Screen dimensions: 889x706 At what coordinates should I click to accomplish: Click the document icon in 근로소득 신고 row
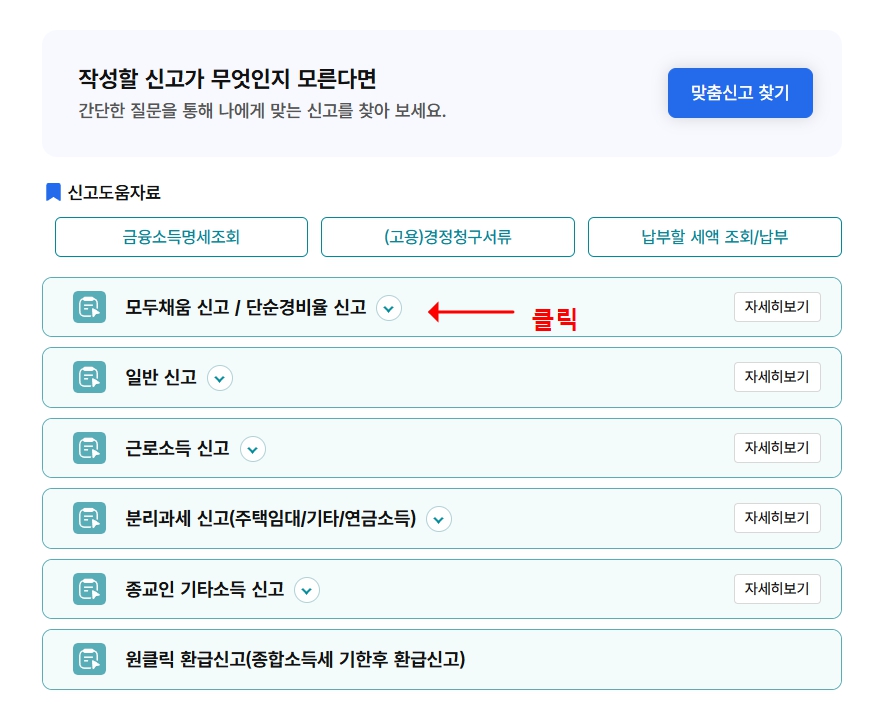(90, 448)
